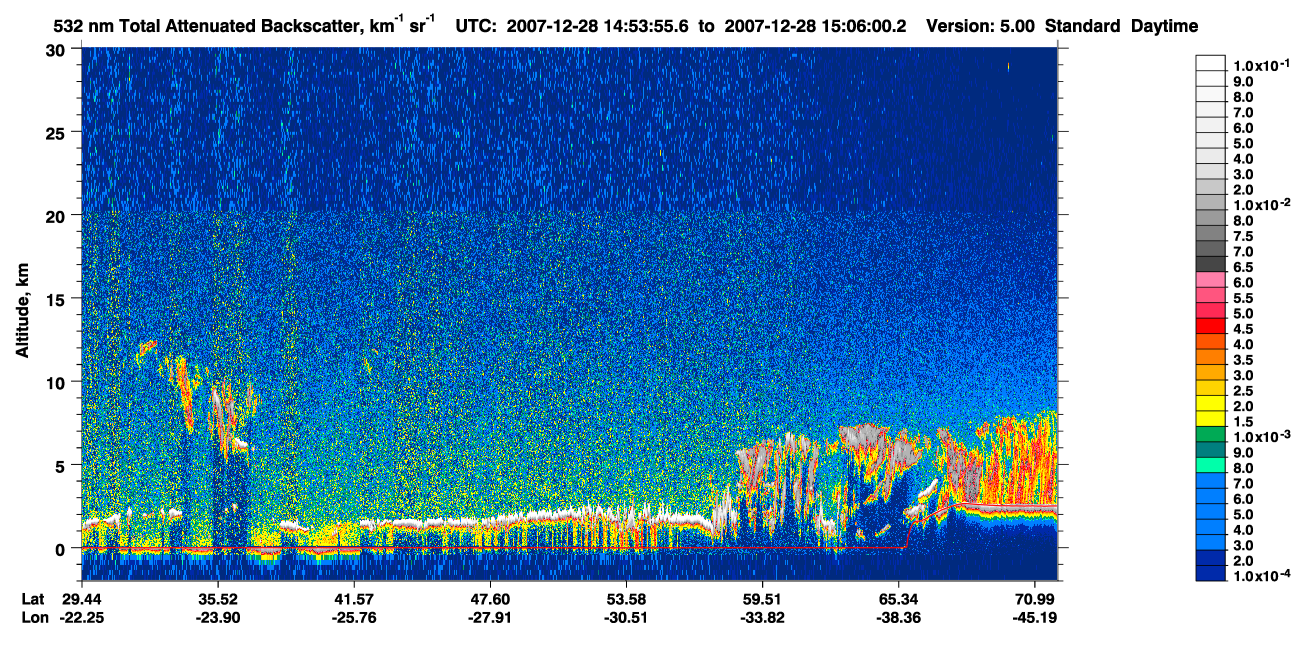Click longitude value '-38.36'

(x=897, y=617)
